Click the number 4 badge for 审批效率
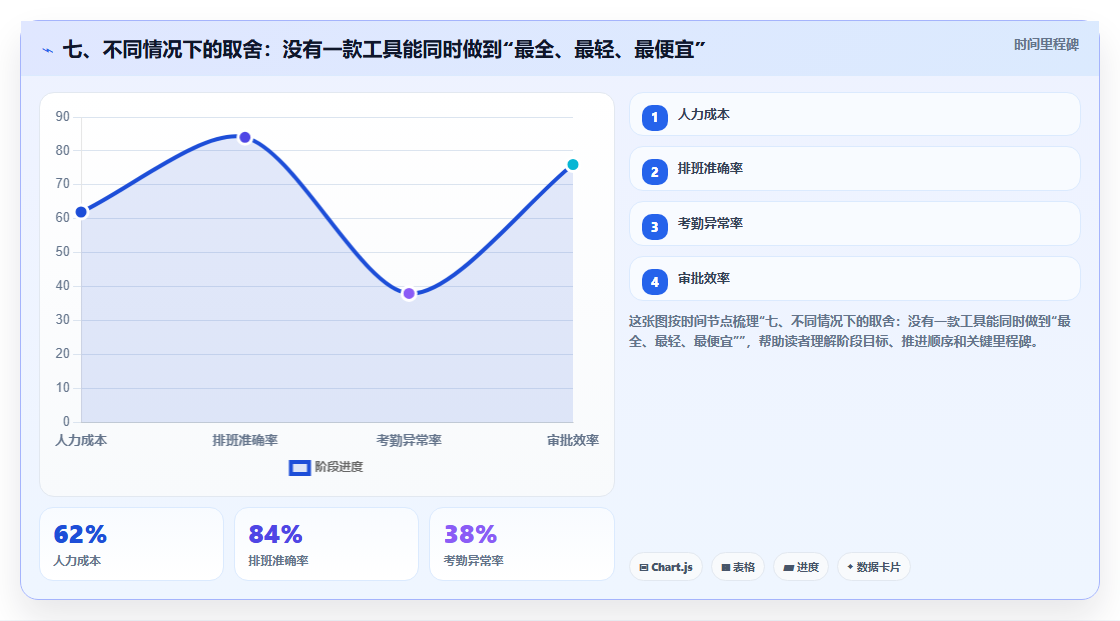 point(654,282)
